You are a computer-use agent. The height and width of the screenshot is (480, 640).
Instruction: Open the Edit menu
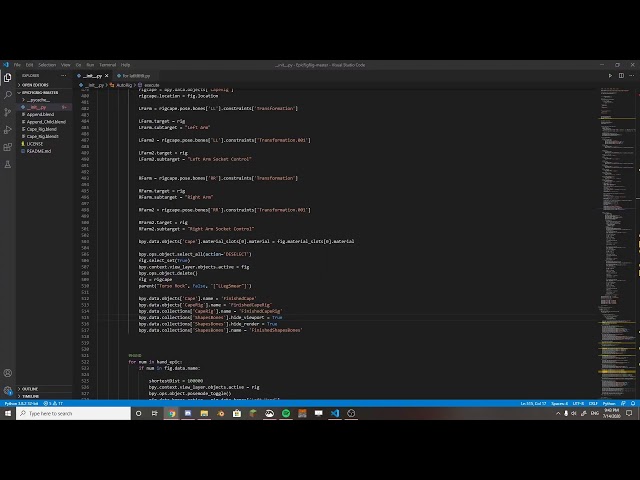tap(29, 65)
